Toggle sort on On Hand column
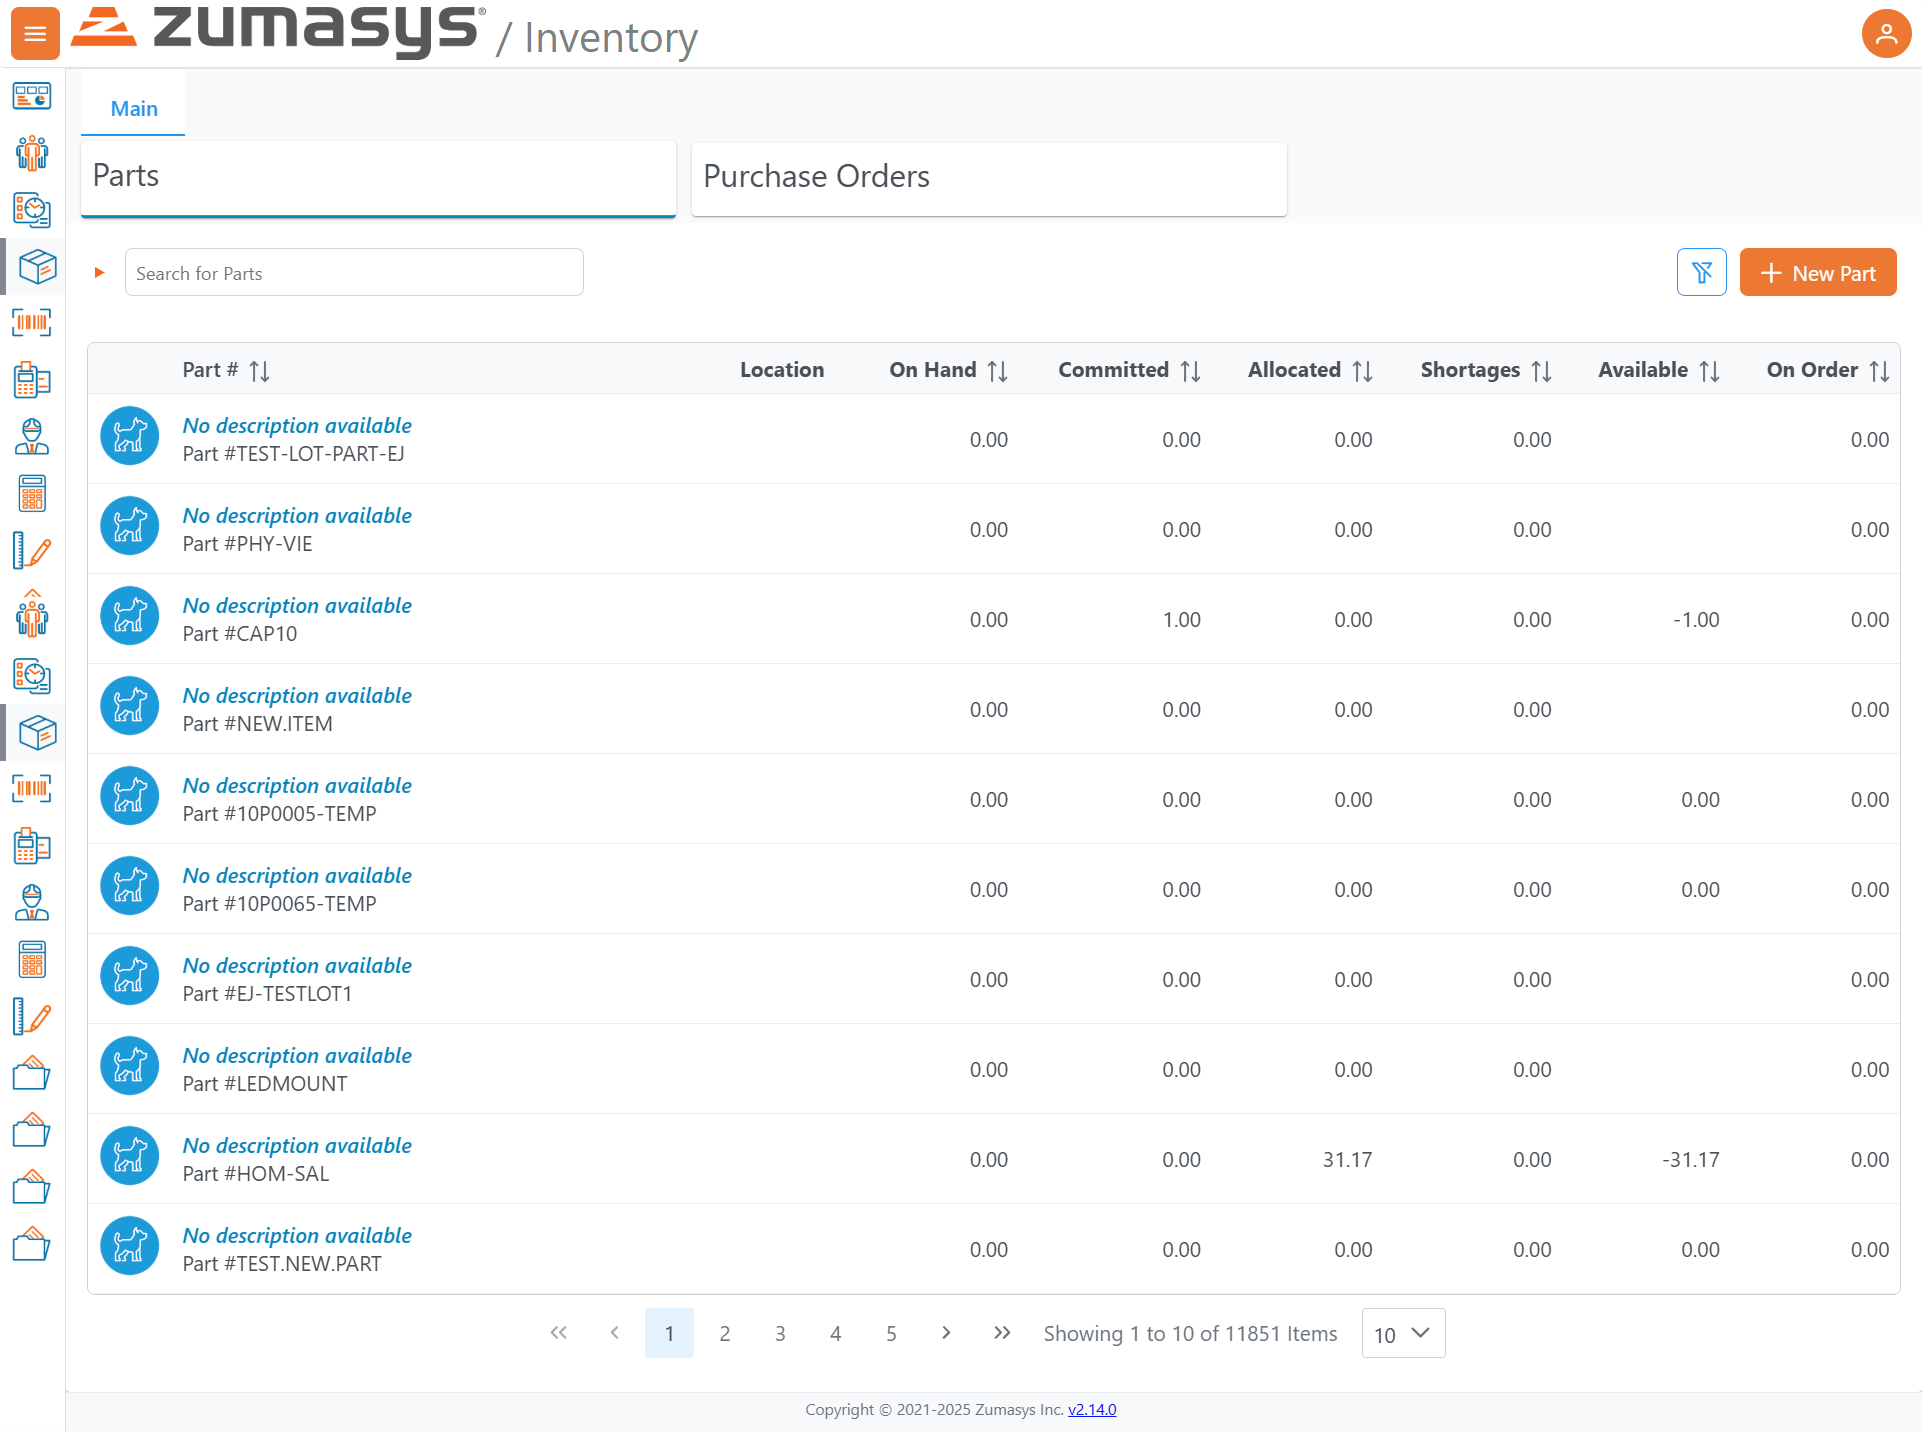Screen dimensions: 1922x1432 [997, 371]
